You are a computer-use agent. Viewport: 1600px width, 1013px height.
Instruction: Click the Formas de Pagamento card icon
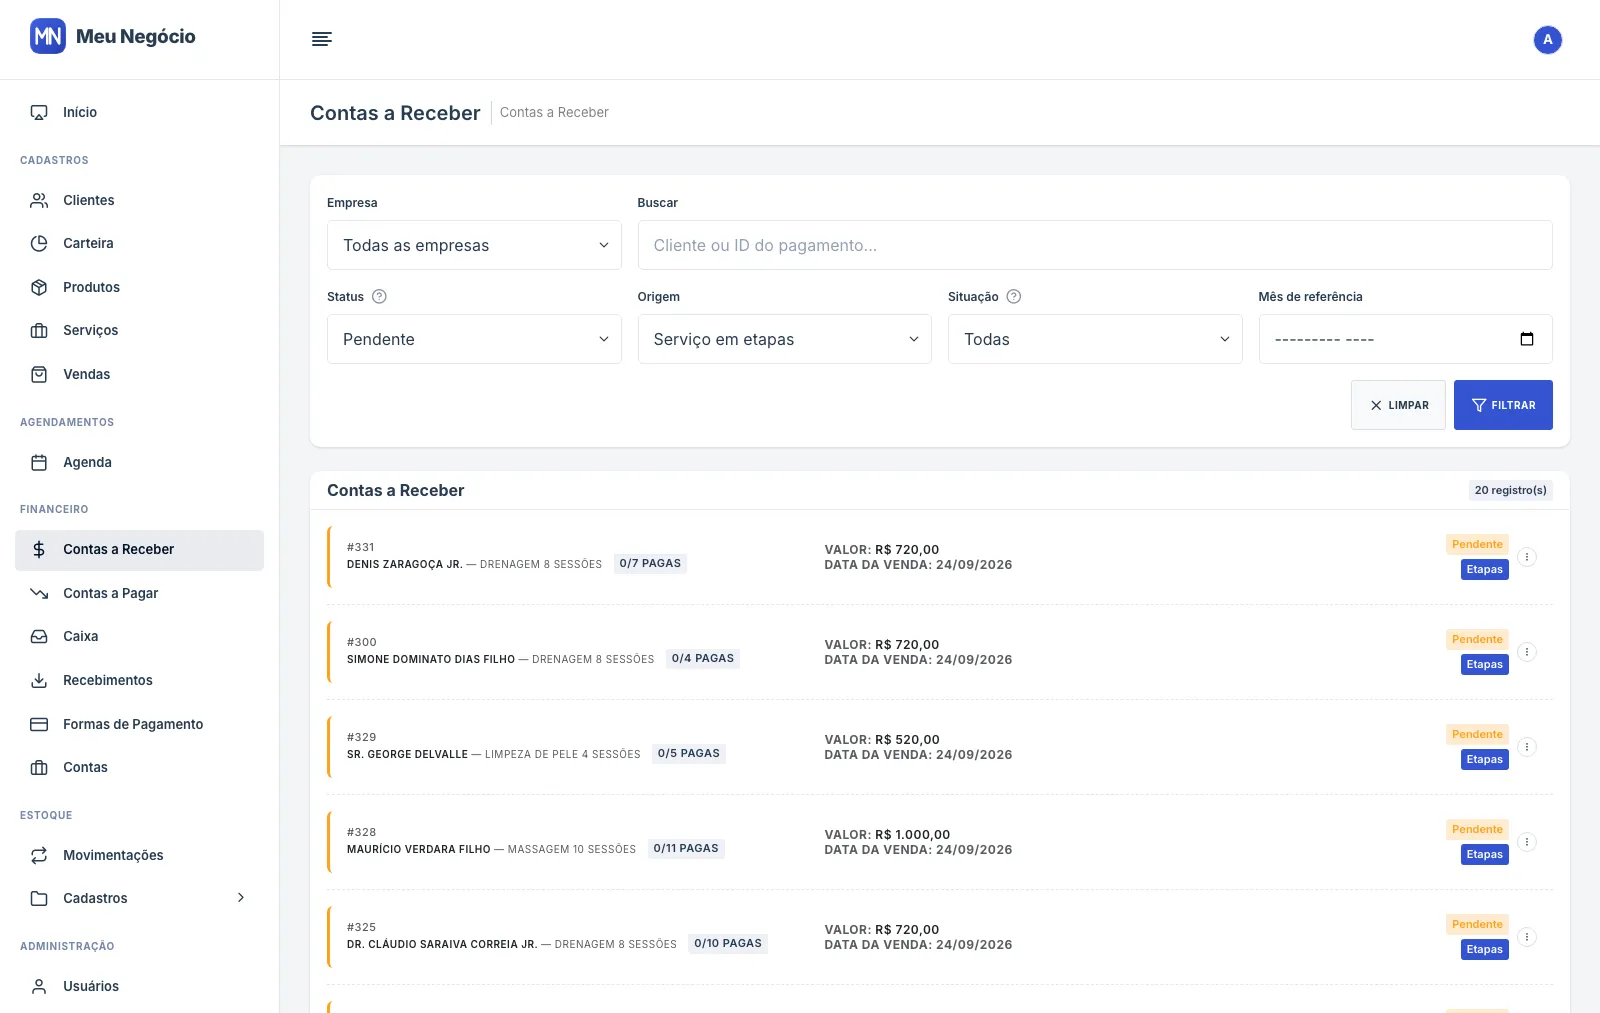click(39, 724)
